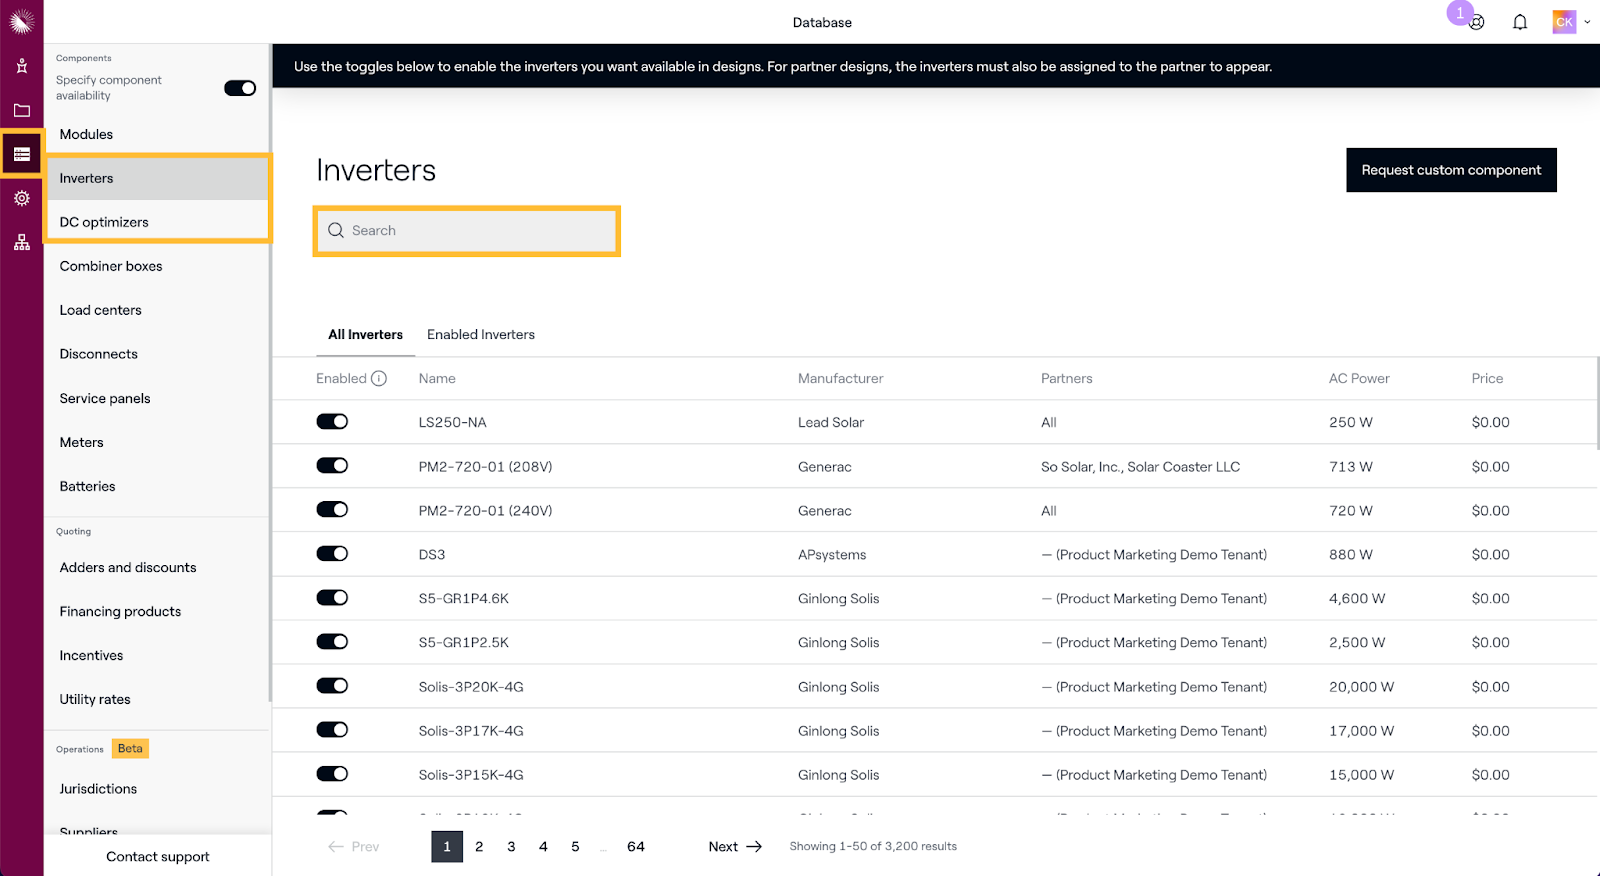Click Request custom component button
Image resolution: width=1600 pixels, height=876 pixels.
pyautogui.click(x=1451, y=170)
